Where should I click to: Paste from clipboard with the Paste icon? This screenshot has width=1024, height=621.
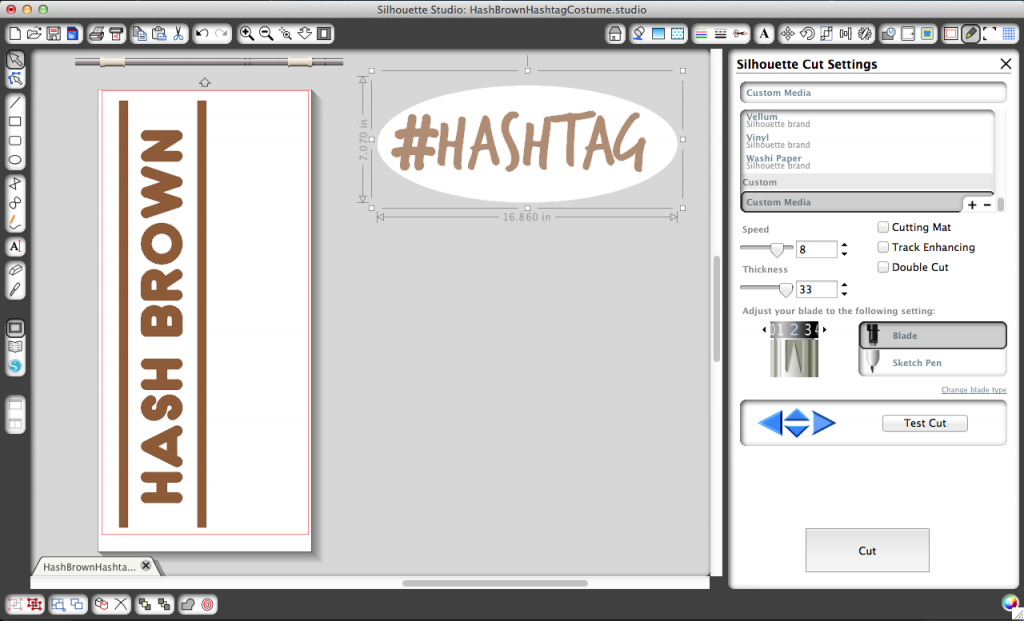[x=159, y=33]
